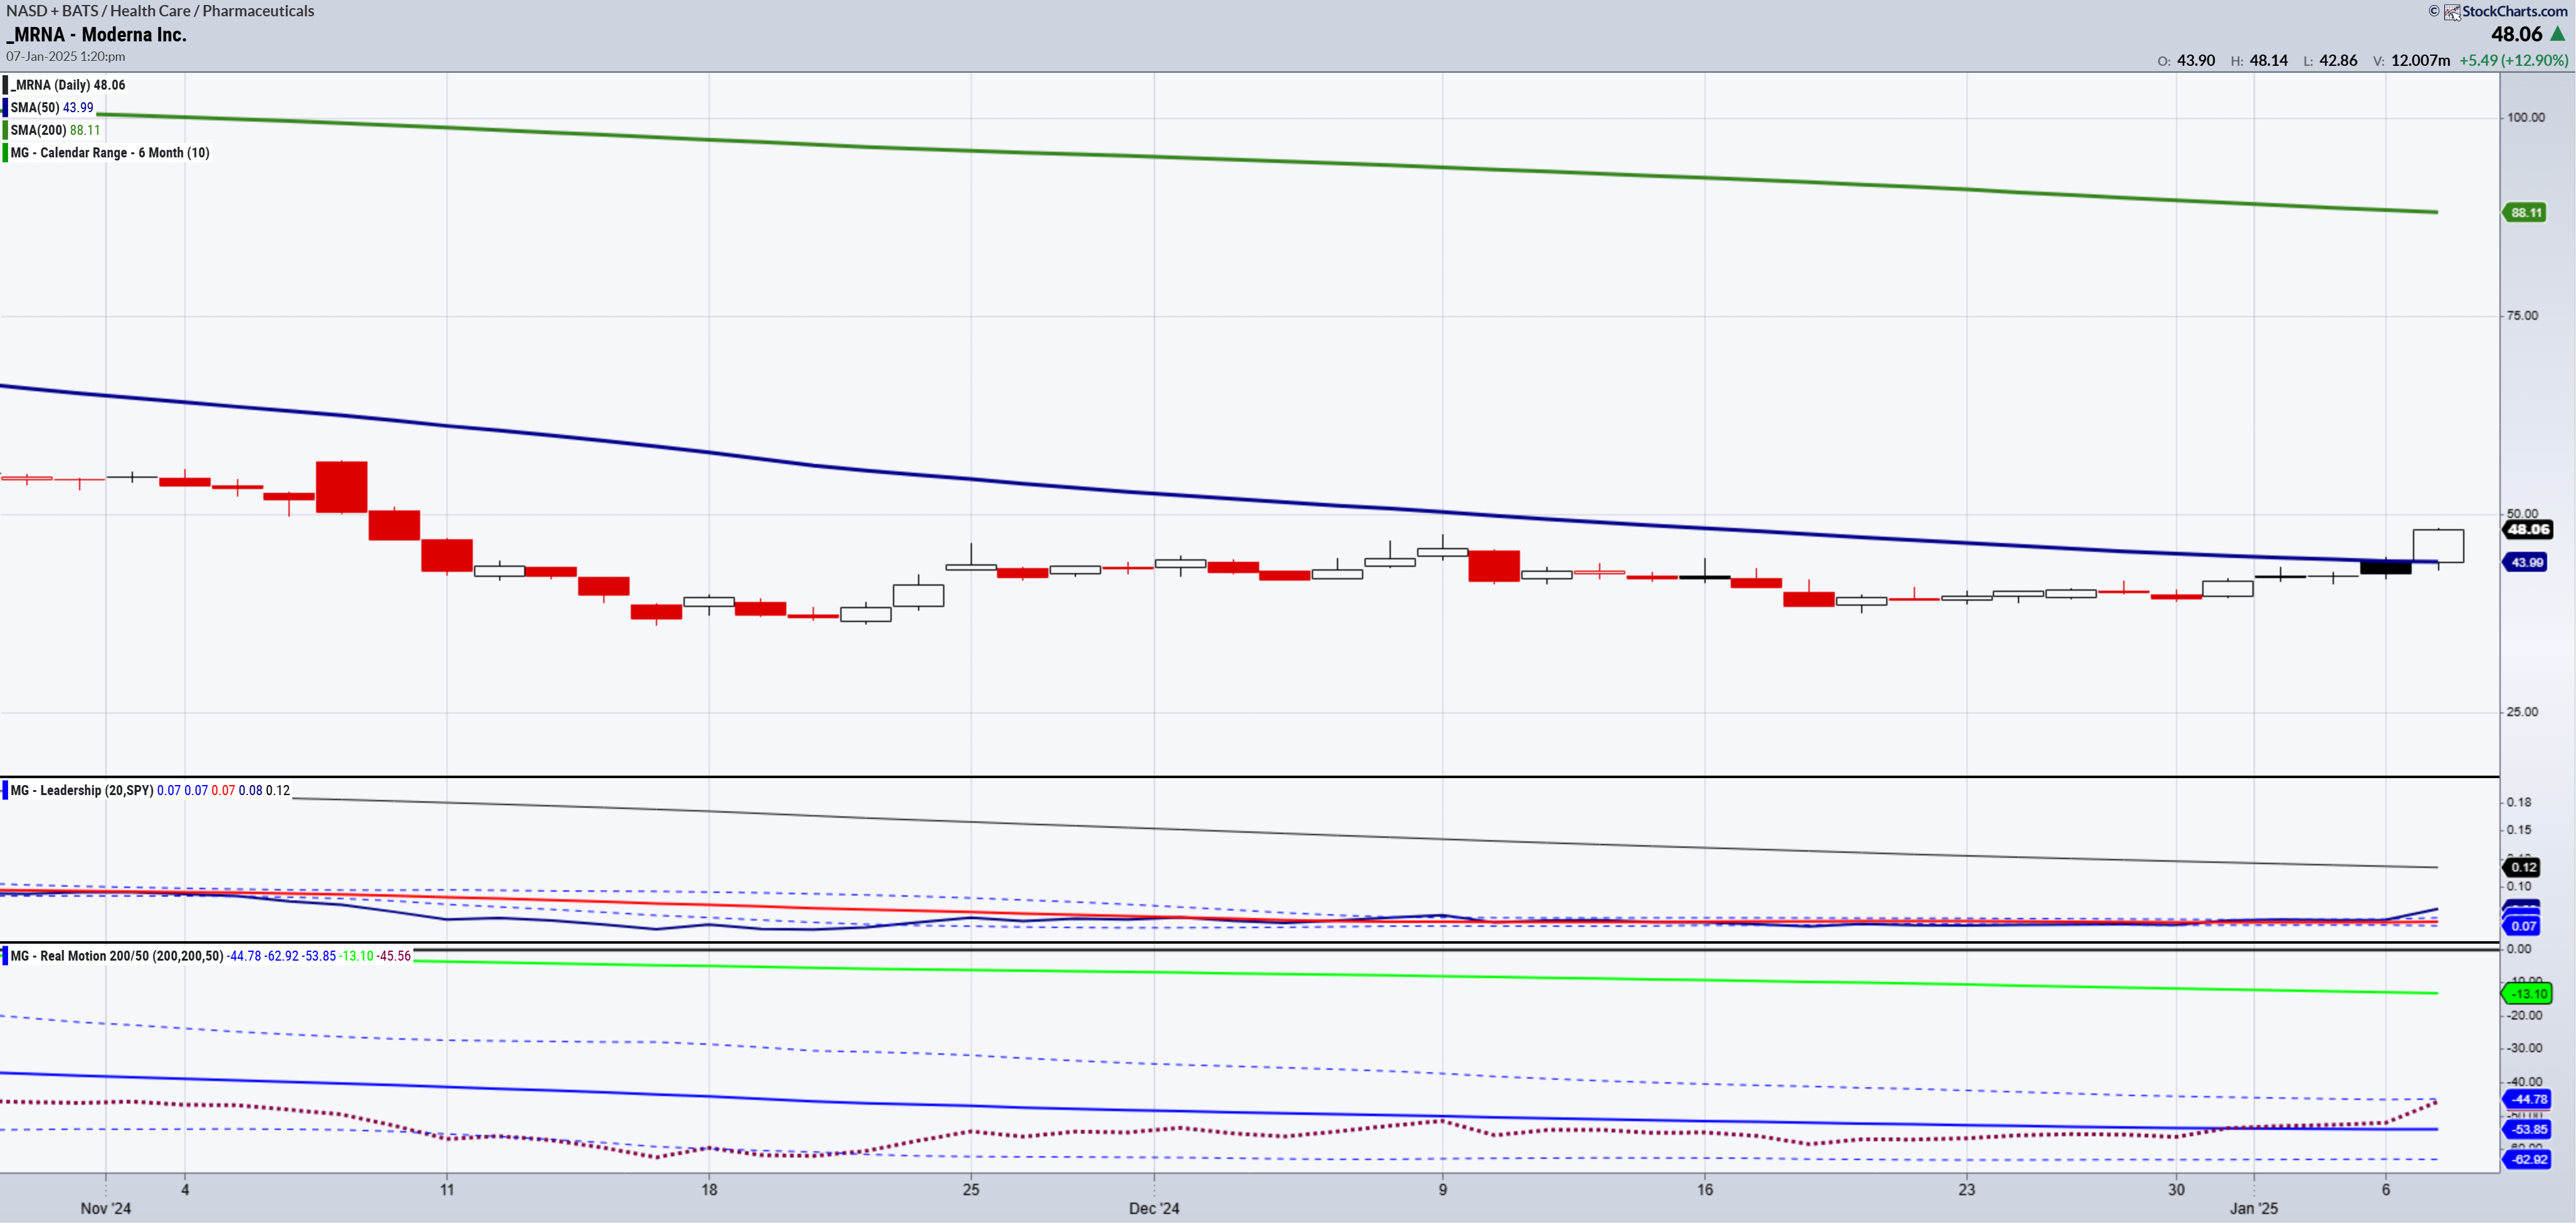Click the 75.00 price axis label
This screenshot has width=2576, height=1224.
(2522, 316)
